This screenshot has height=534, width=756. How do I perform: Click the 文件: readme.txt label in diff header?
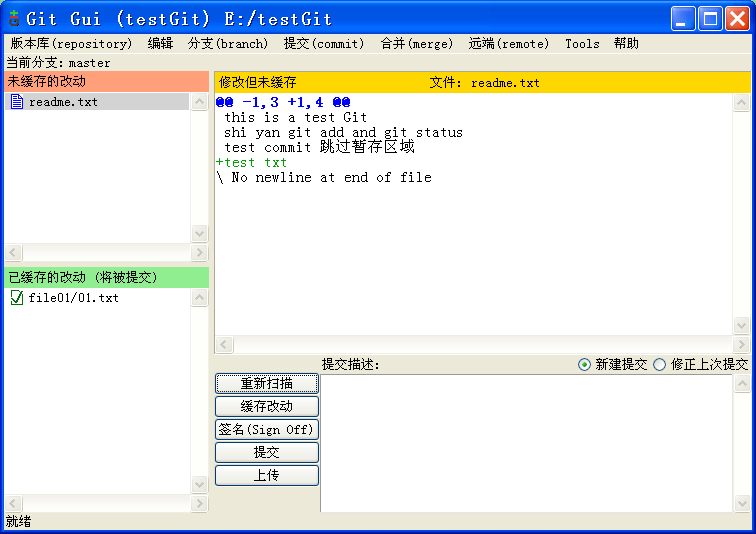coord(484,82)
